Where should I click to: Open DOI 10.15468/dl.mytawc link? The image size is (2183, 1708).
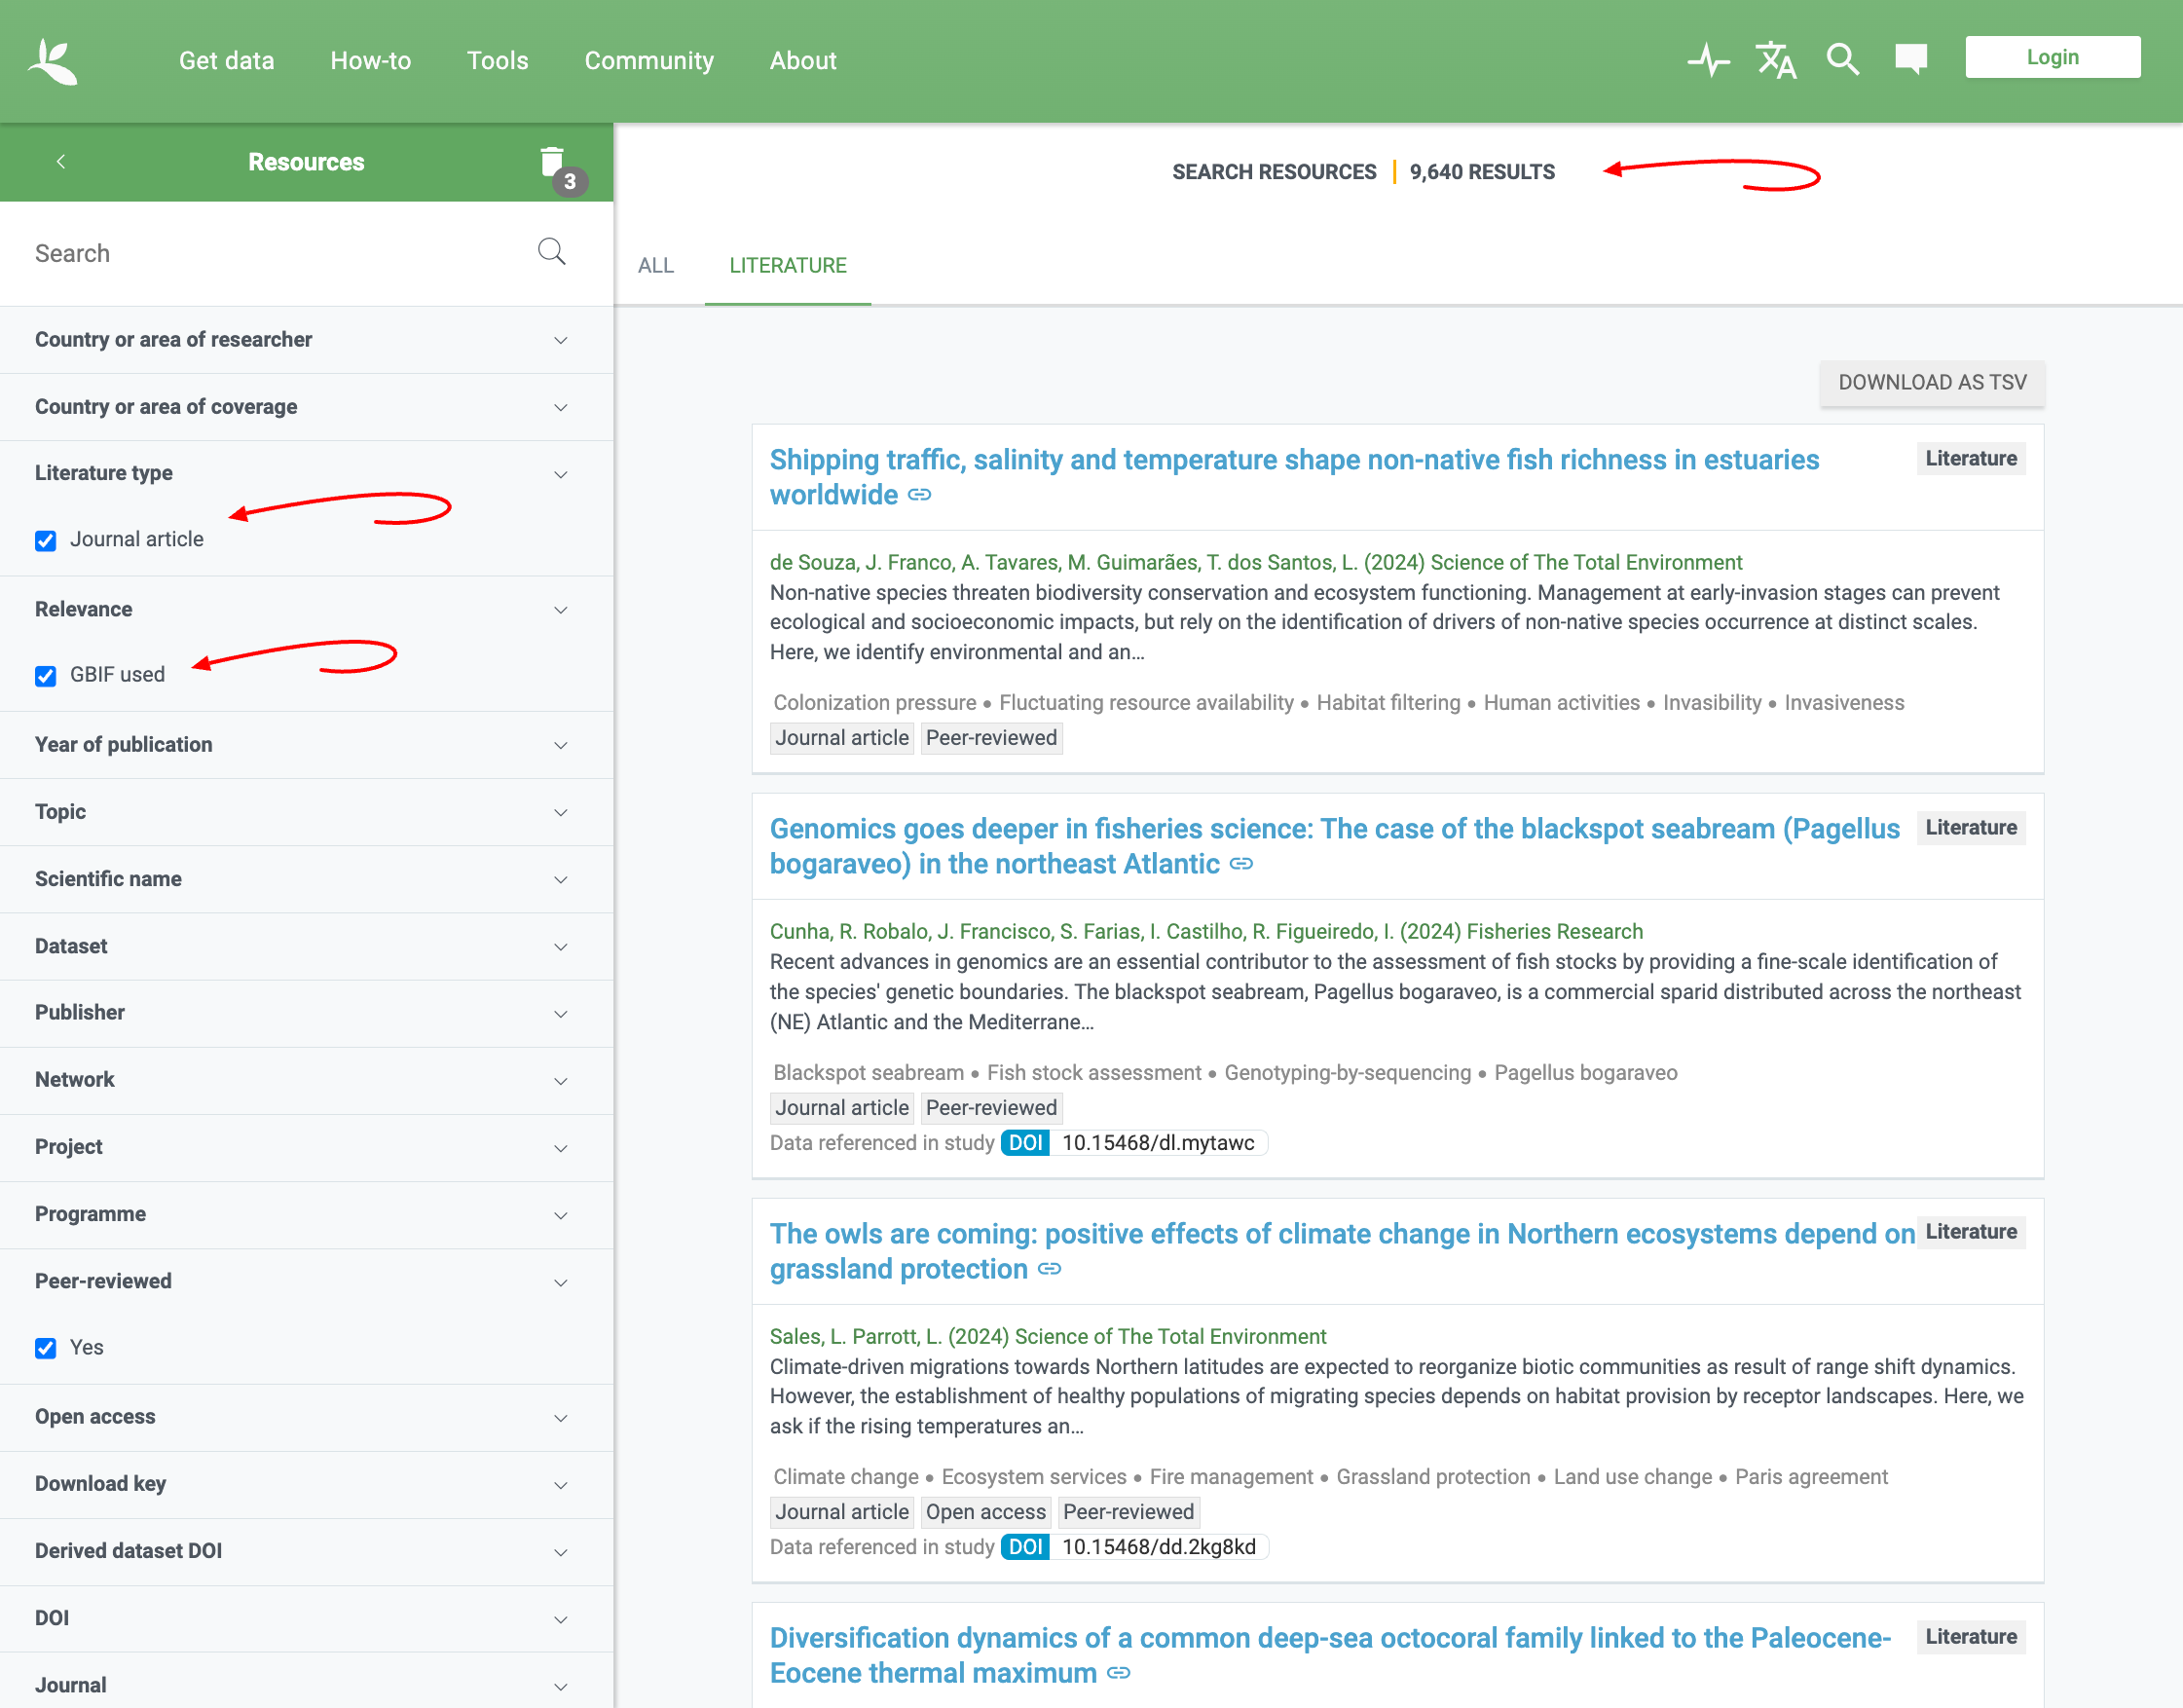[1157, 1143]
